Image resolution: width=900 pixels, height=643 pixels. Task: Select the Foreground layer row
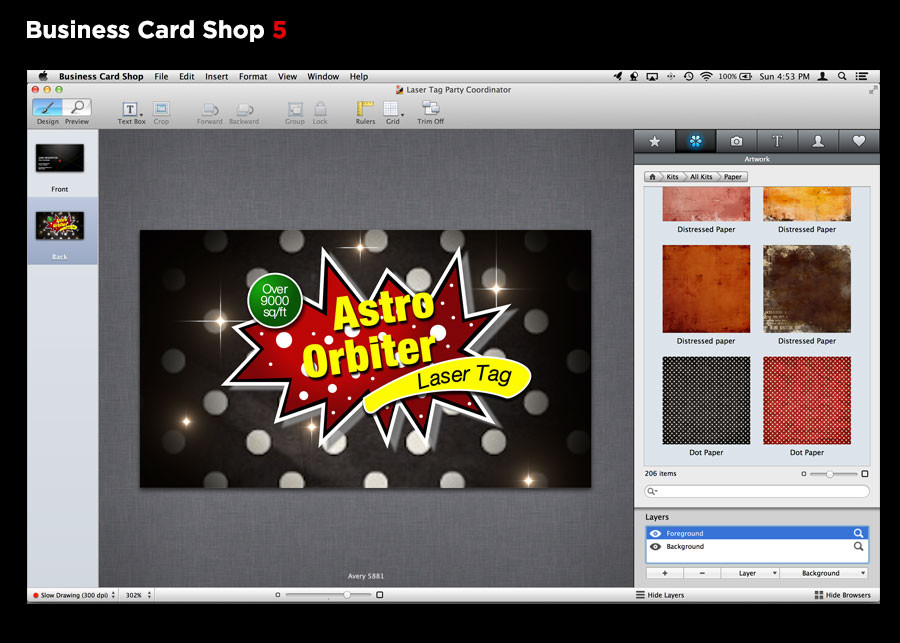[757, 533]
